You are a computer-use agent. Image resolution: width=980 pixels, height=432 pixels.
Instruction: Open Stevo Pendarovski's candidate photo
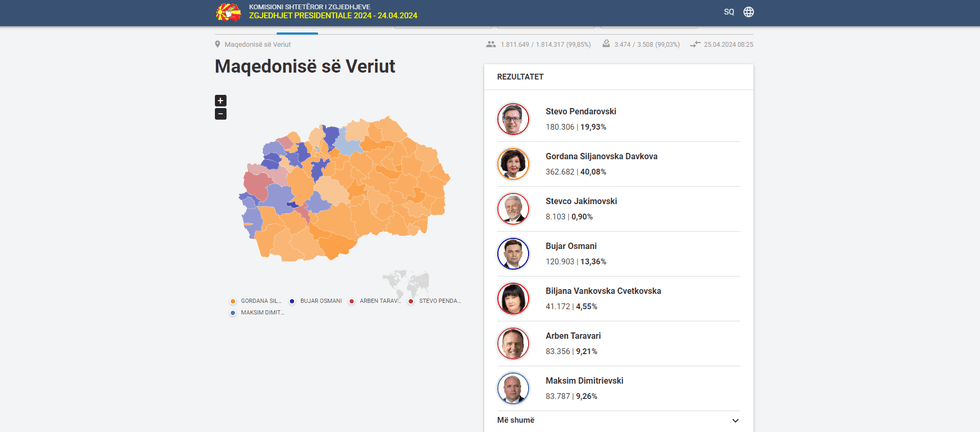point(513,119)
